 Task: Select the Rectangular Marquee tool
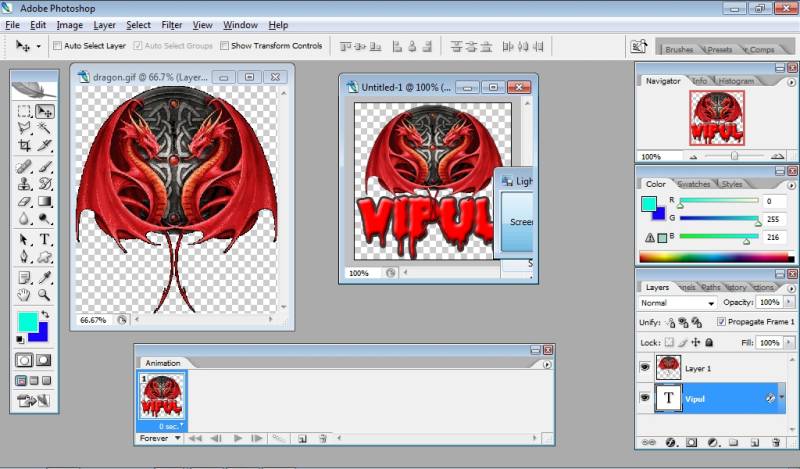tap(24, 111)
